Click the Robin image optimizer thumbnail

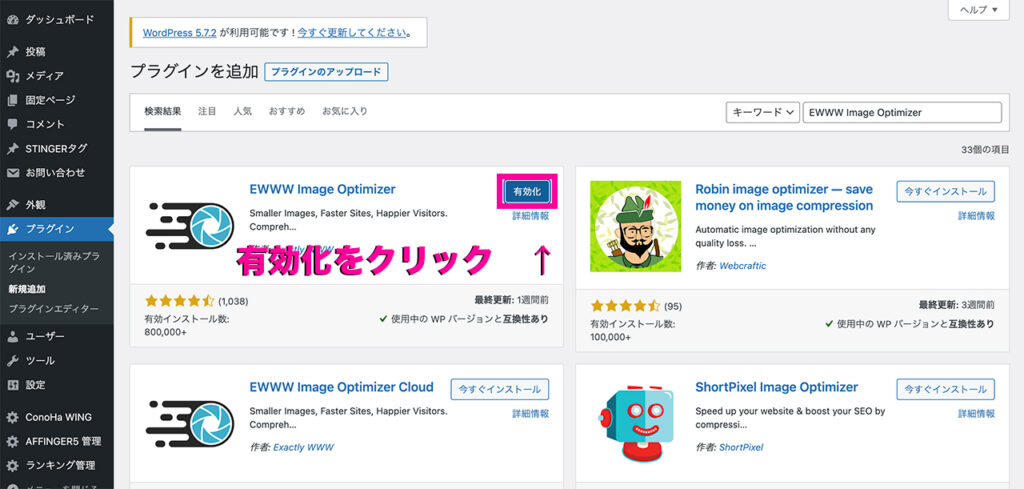click(x=635, y=226)
